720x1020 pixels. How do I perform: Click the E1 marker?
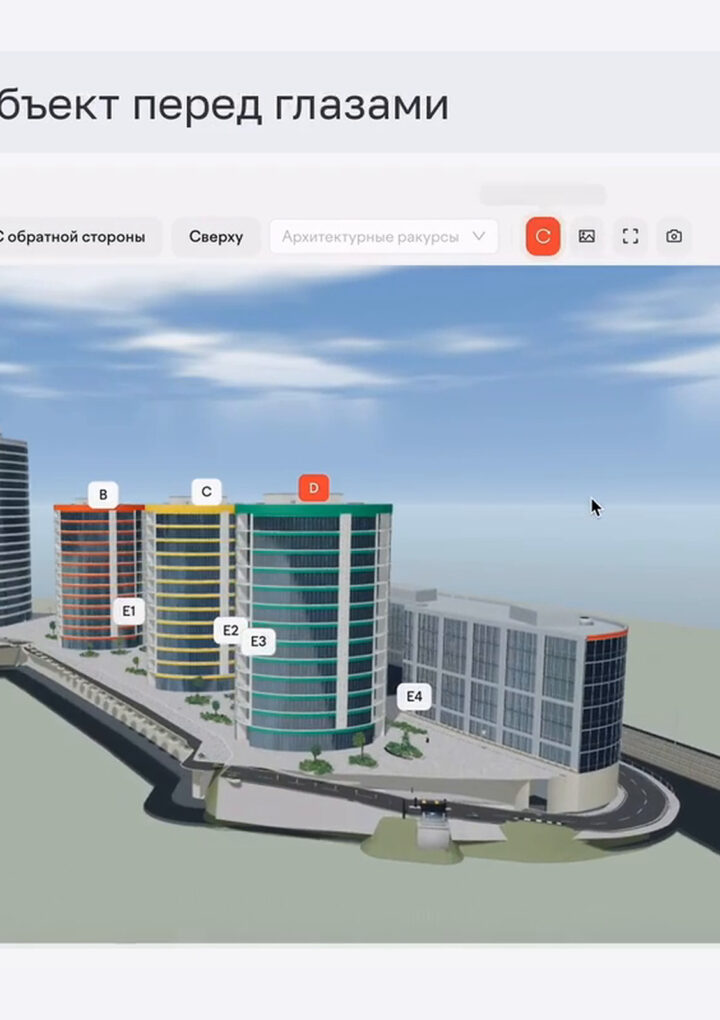pyautogui.click(x=129, y=611)
